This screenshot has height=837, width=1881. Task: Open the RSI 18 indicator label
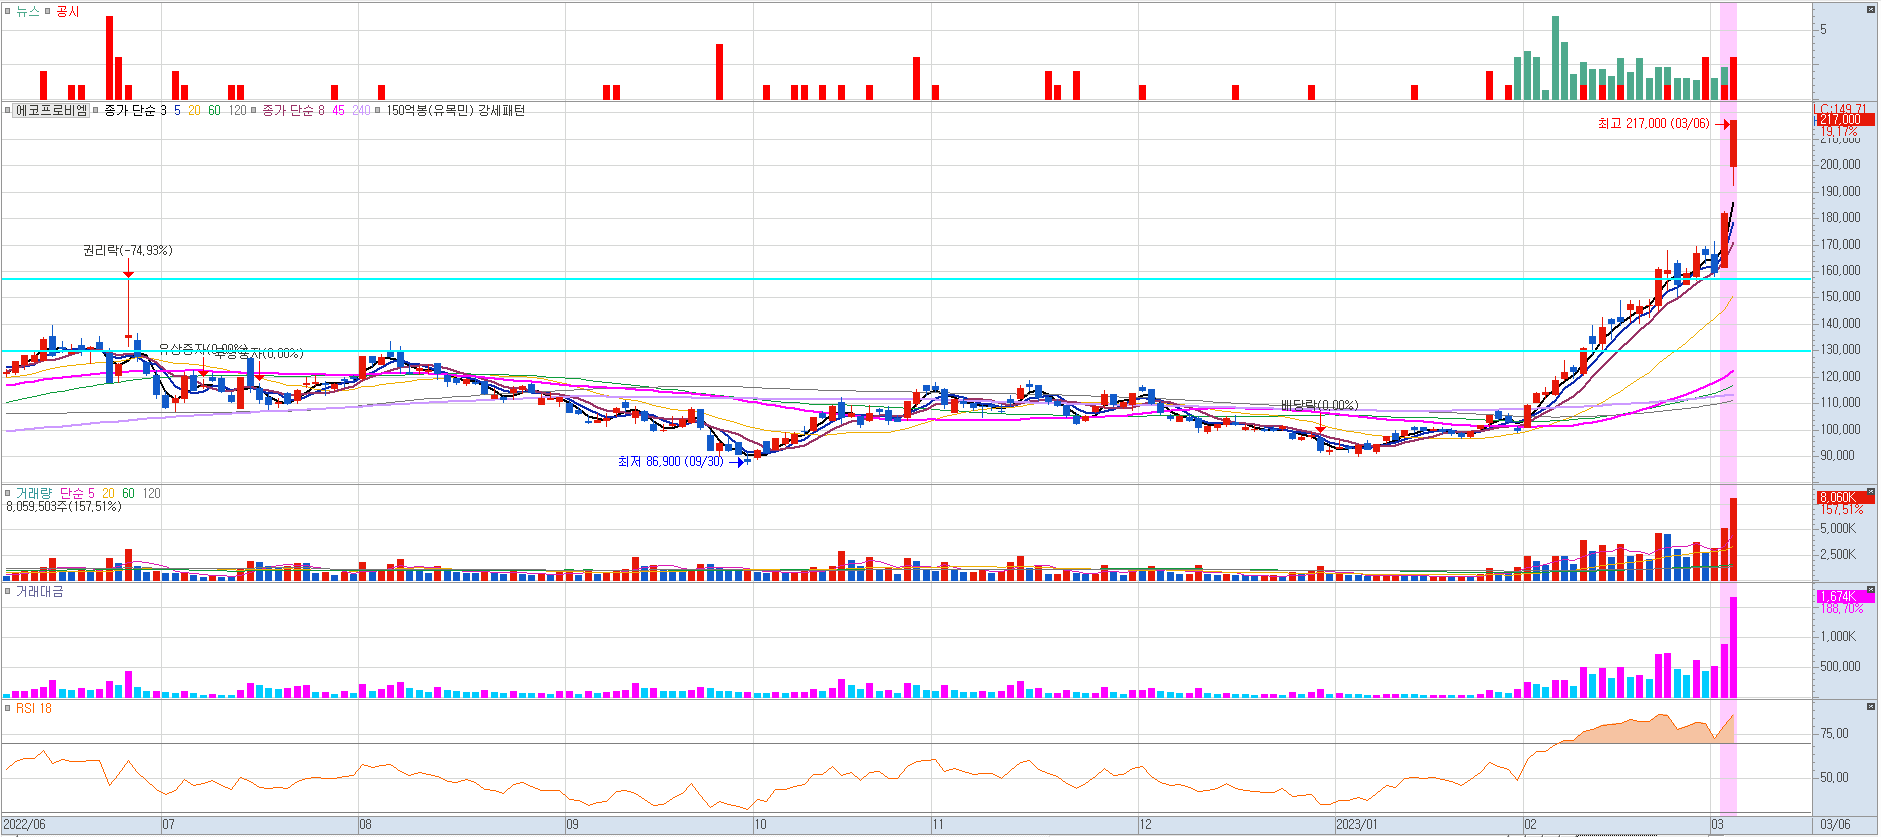34,708
